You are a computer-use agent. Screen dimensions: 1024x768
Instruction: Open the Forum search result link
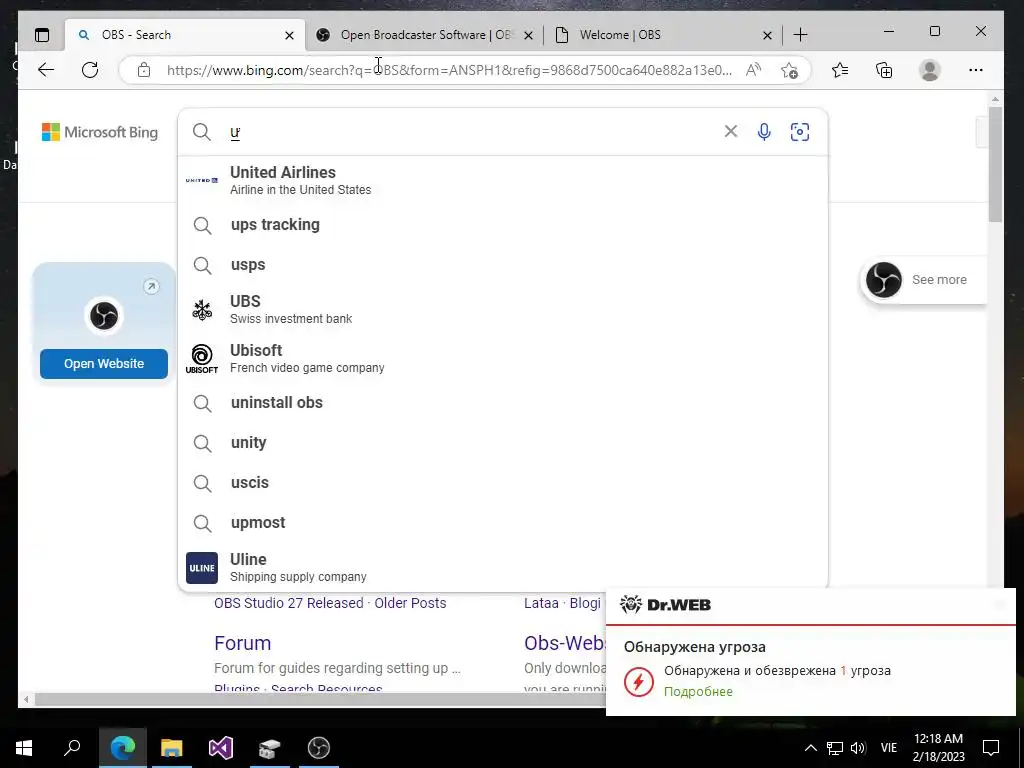pyautogui.click(x=242, y=643)
